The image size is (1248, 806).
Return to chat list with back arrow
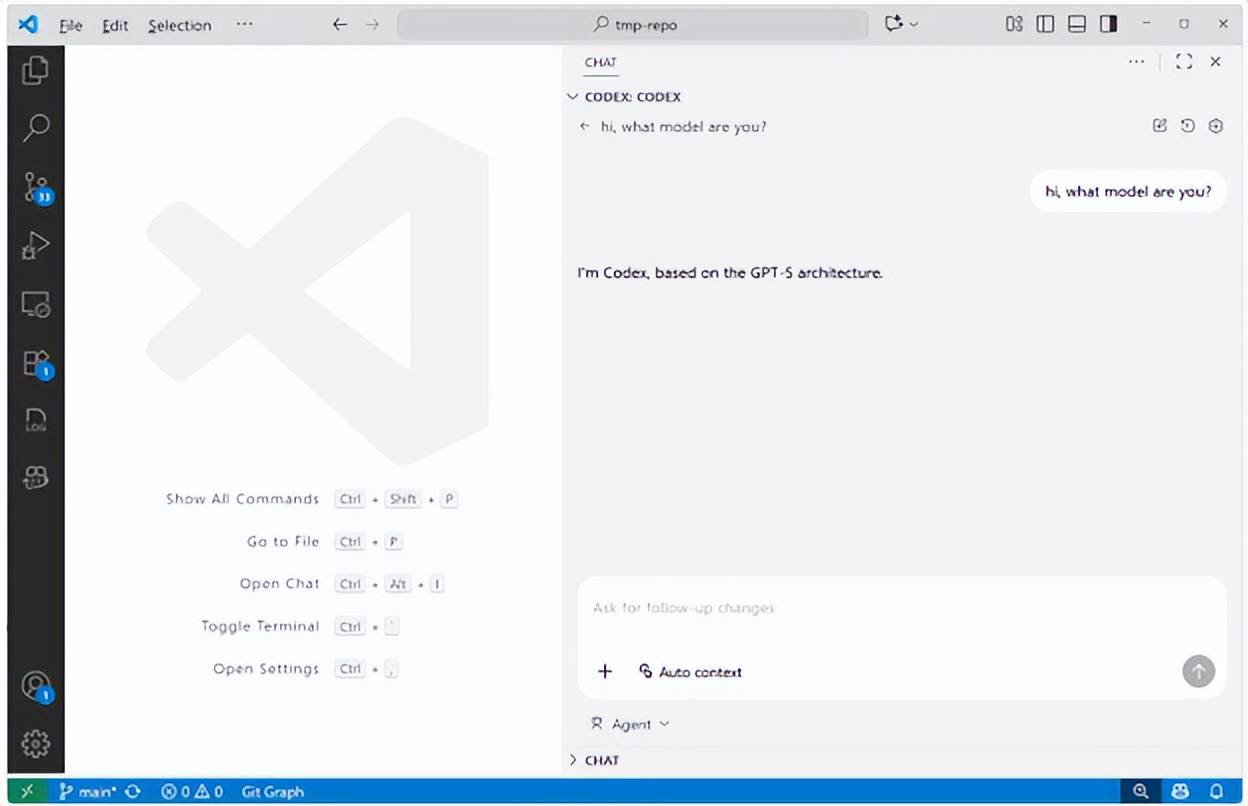(585, 127)
